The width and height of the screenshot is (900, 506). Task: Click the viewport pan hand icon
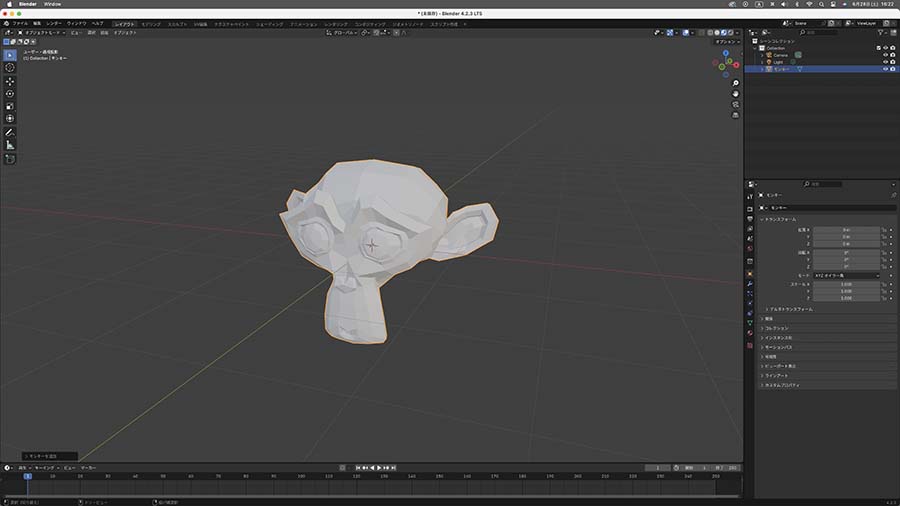pyautogui.click(x=735, y=94)
